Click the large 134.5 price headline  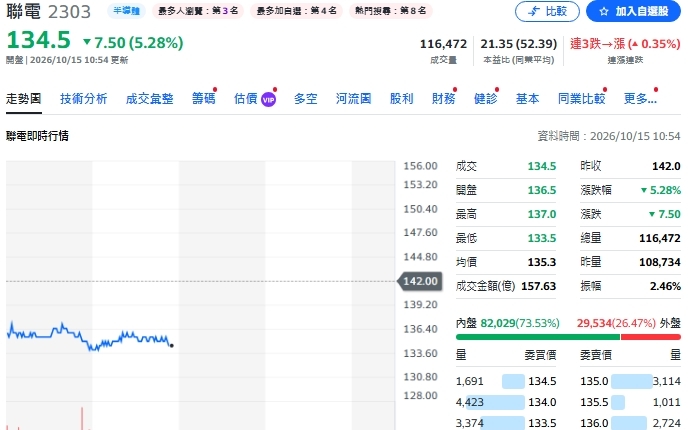[x=38, y=40]
